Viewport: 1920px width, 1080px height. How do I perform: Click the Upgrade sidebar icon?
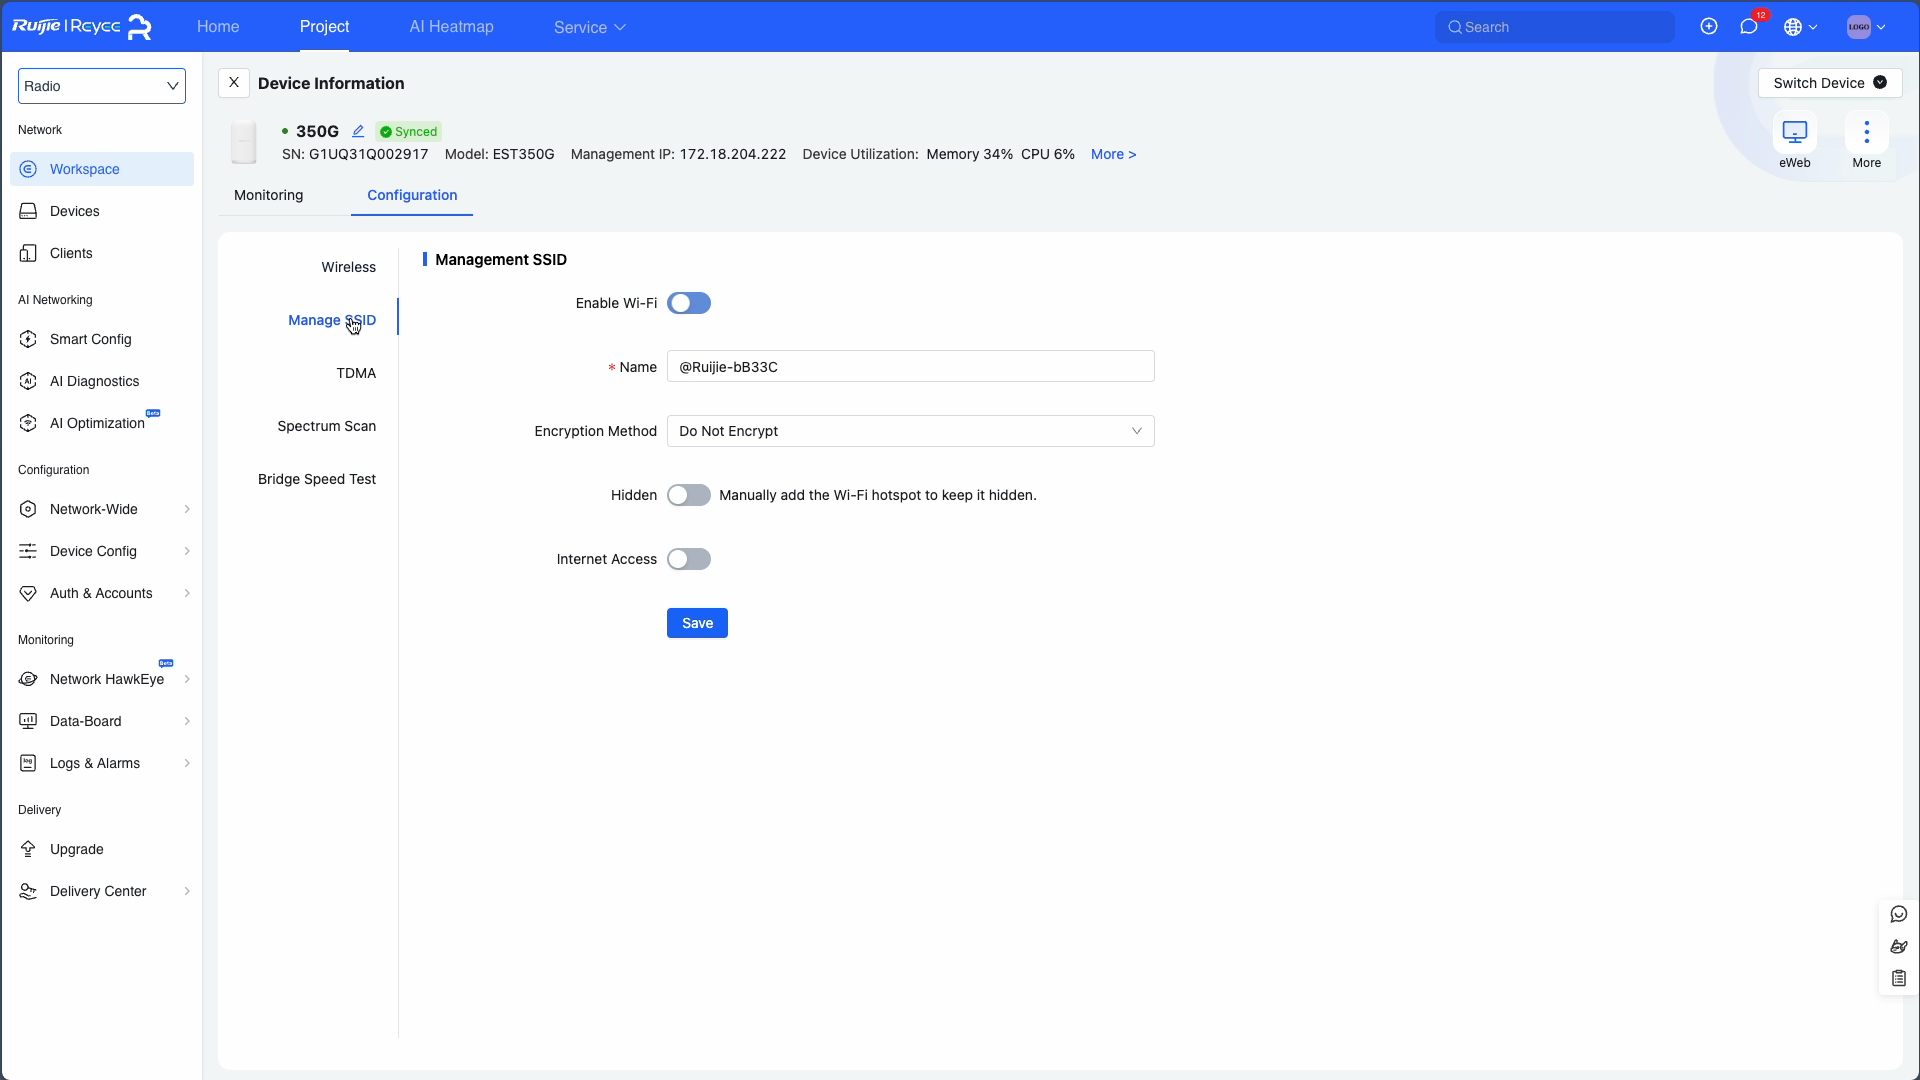pyautogui.click(x=28, y=849)
